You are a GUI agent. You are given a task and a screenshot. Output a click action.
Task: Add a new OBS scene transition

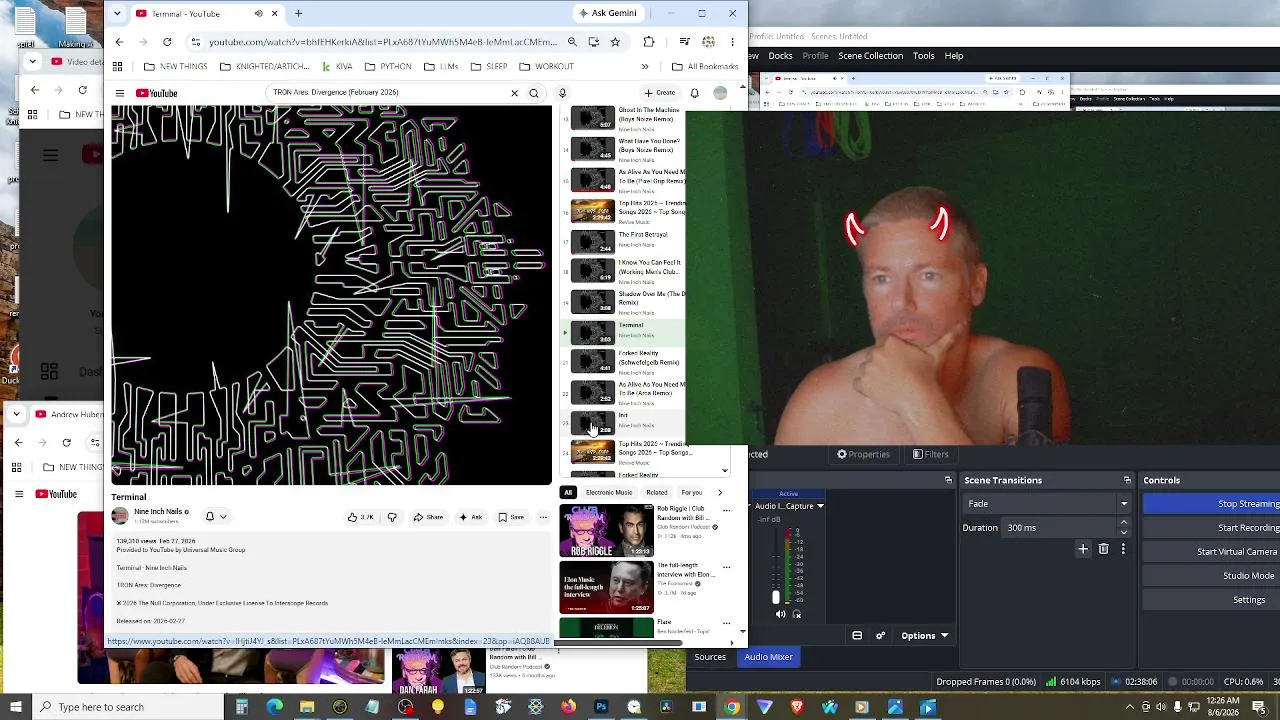pos(1083,549)
